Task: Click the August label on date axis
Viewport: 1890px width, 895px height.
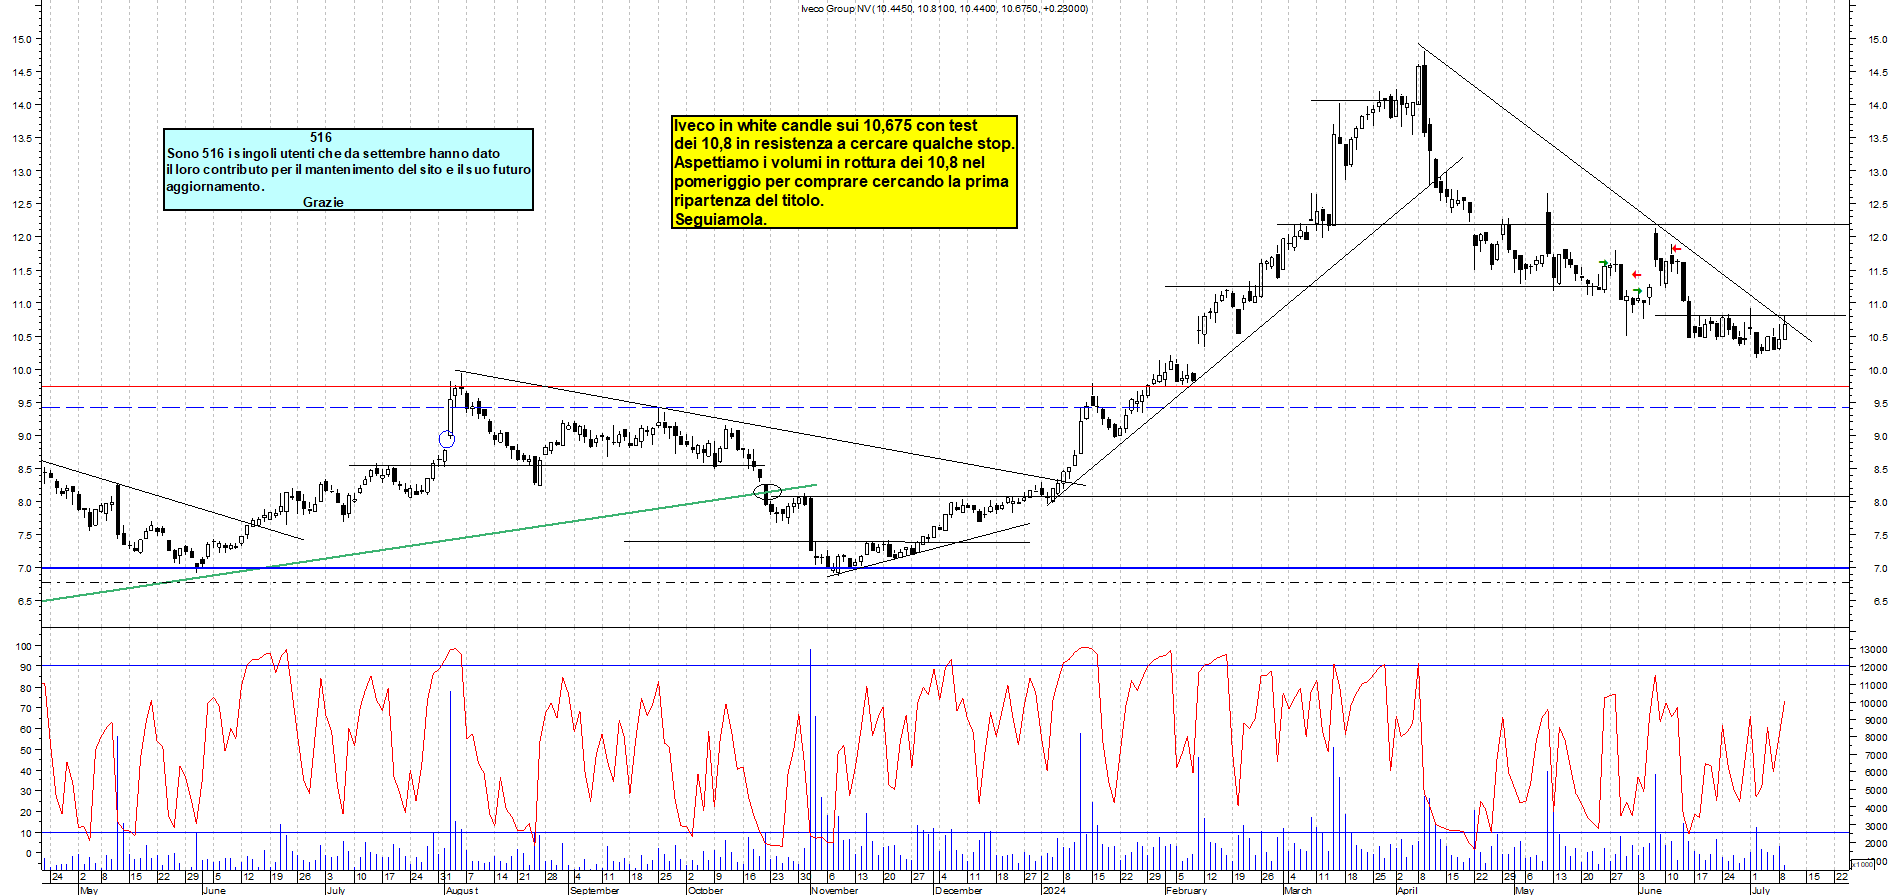Action: (462, 890)
